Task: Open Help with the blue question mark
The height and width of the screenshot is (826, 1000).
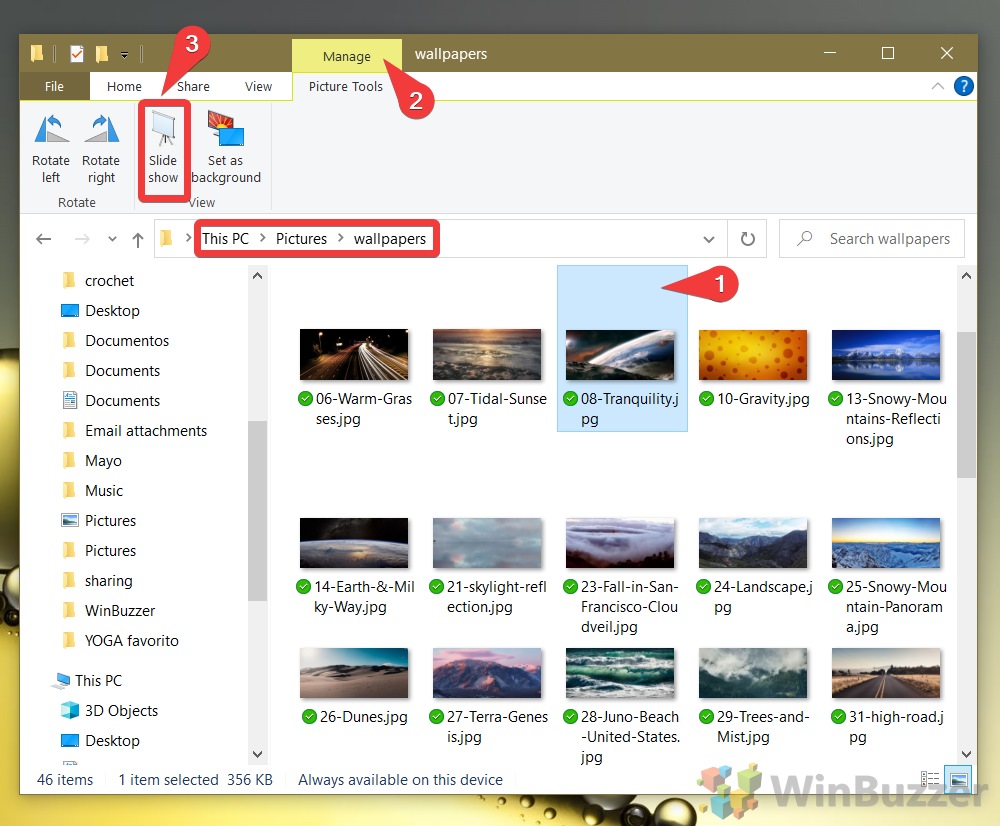Action: (x=963, y=86)
